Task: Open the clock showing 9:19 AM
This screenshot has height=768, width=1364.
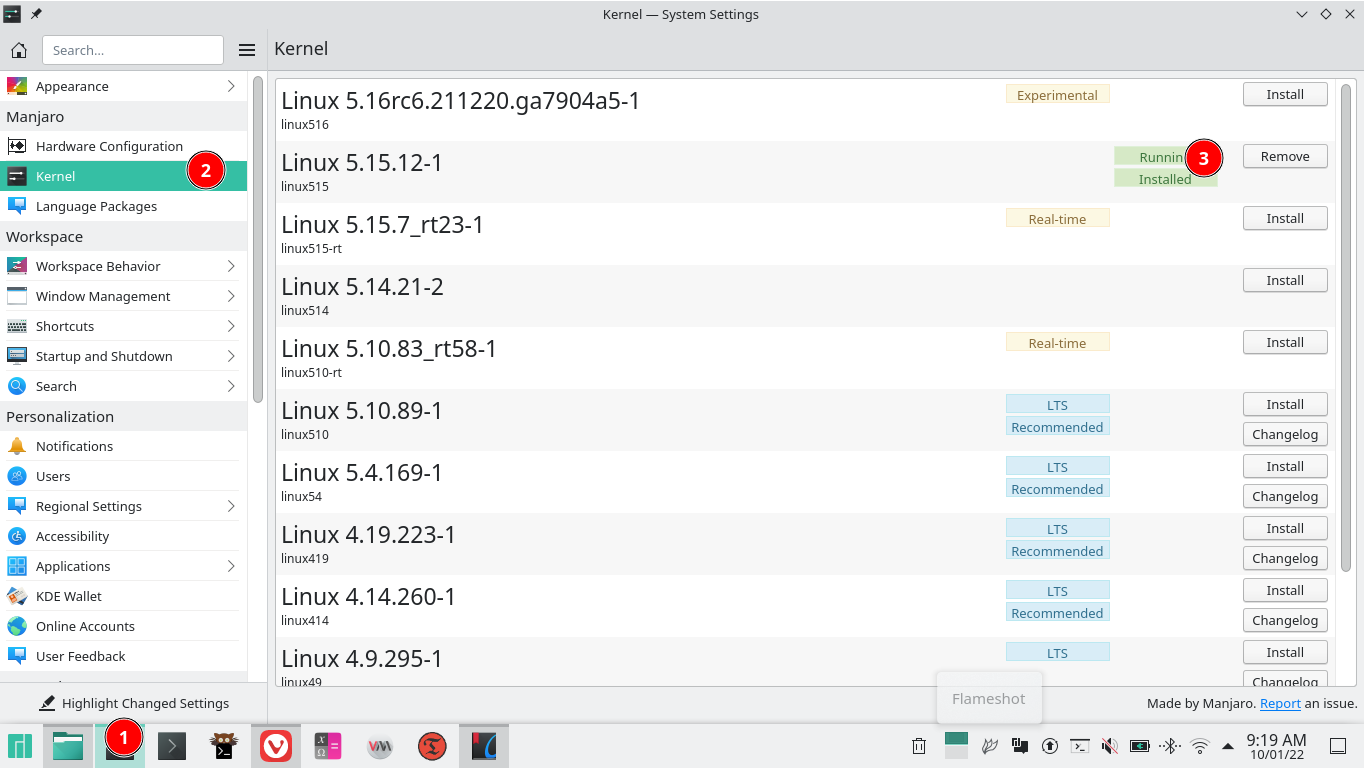Action: coord(1276,746)
